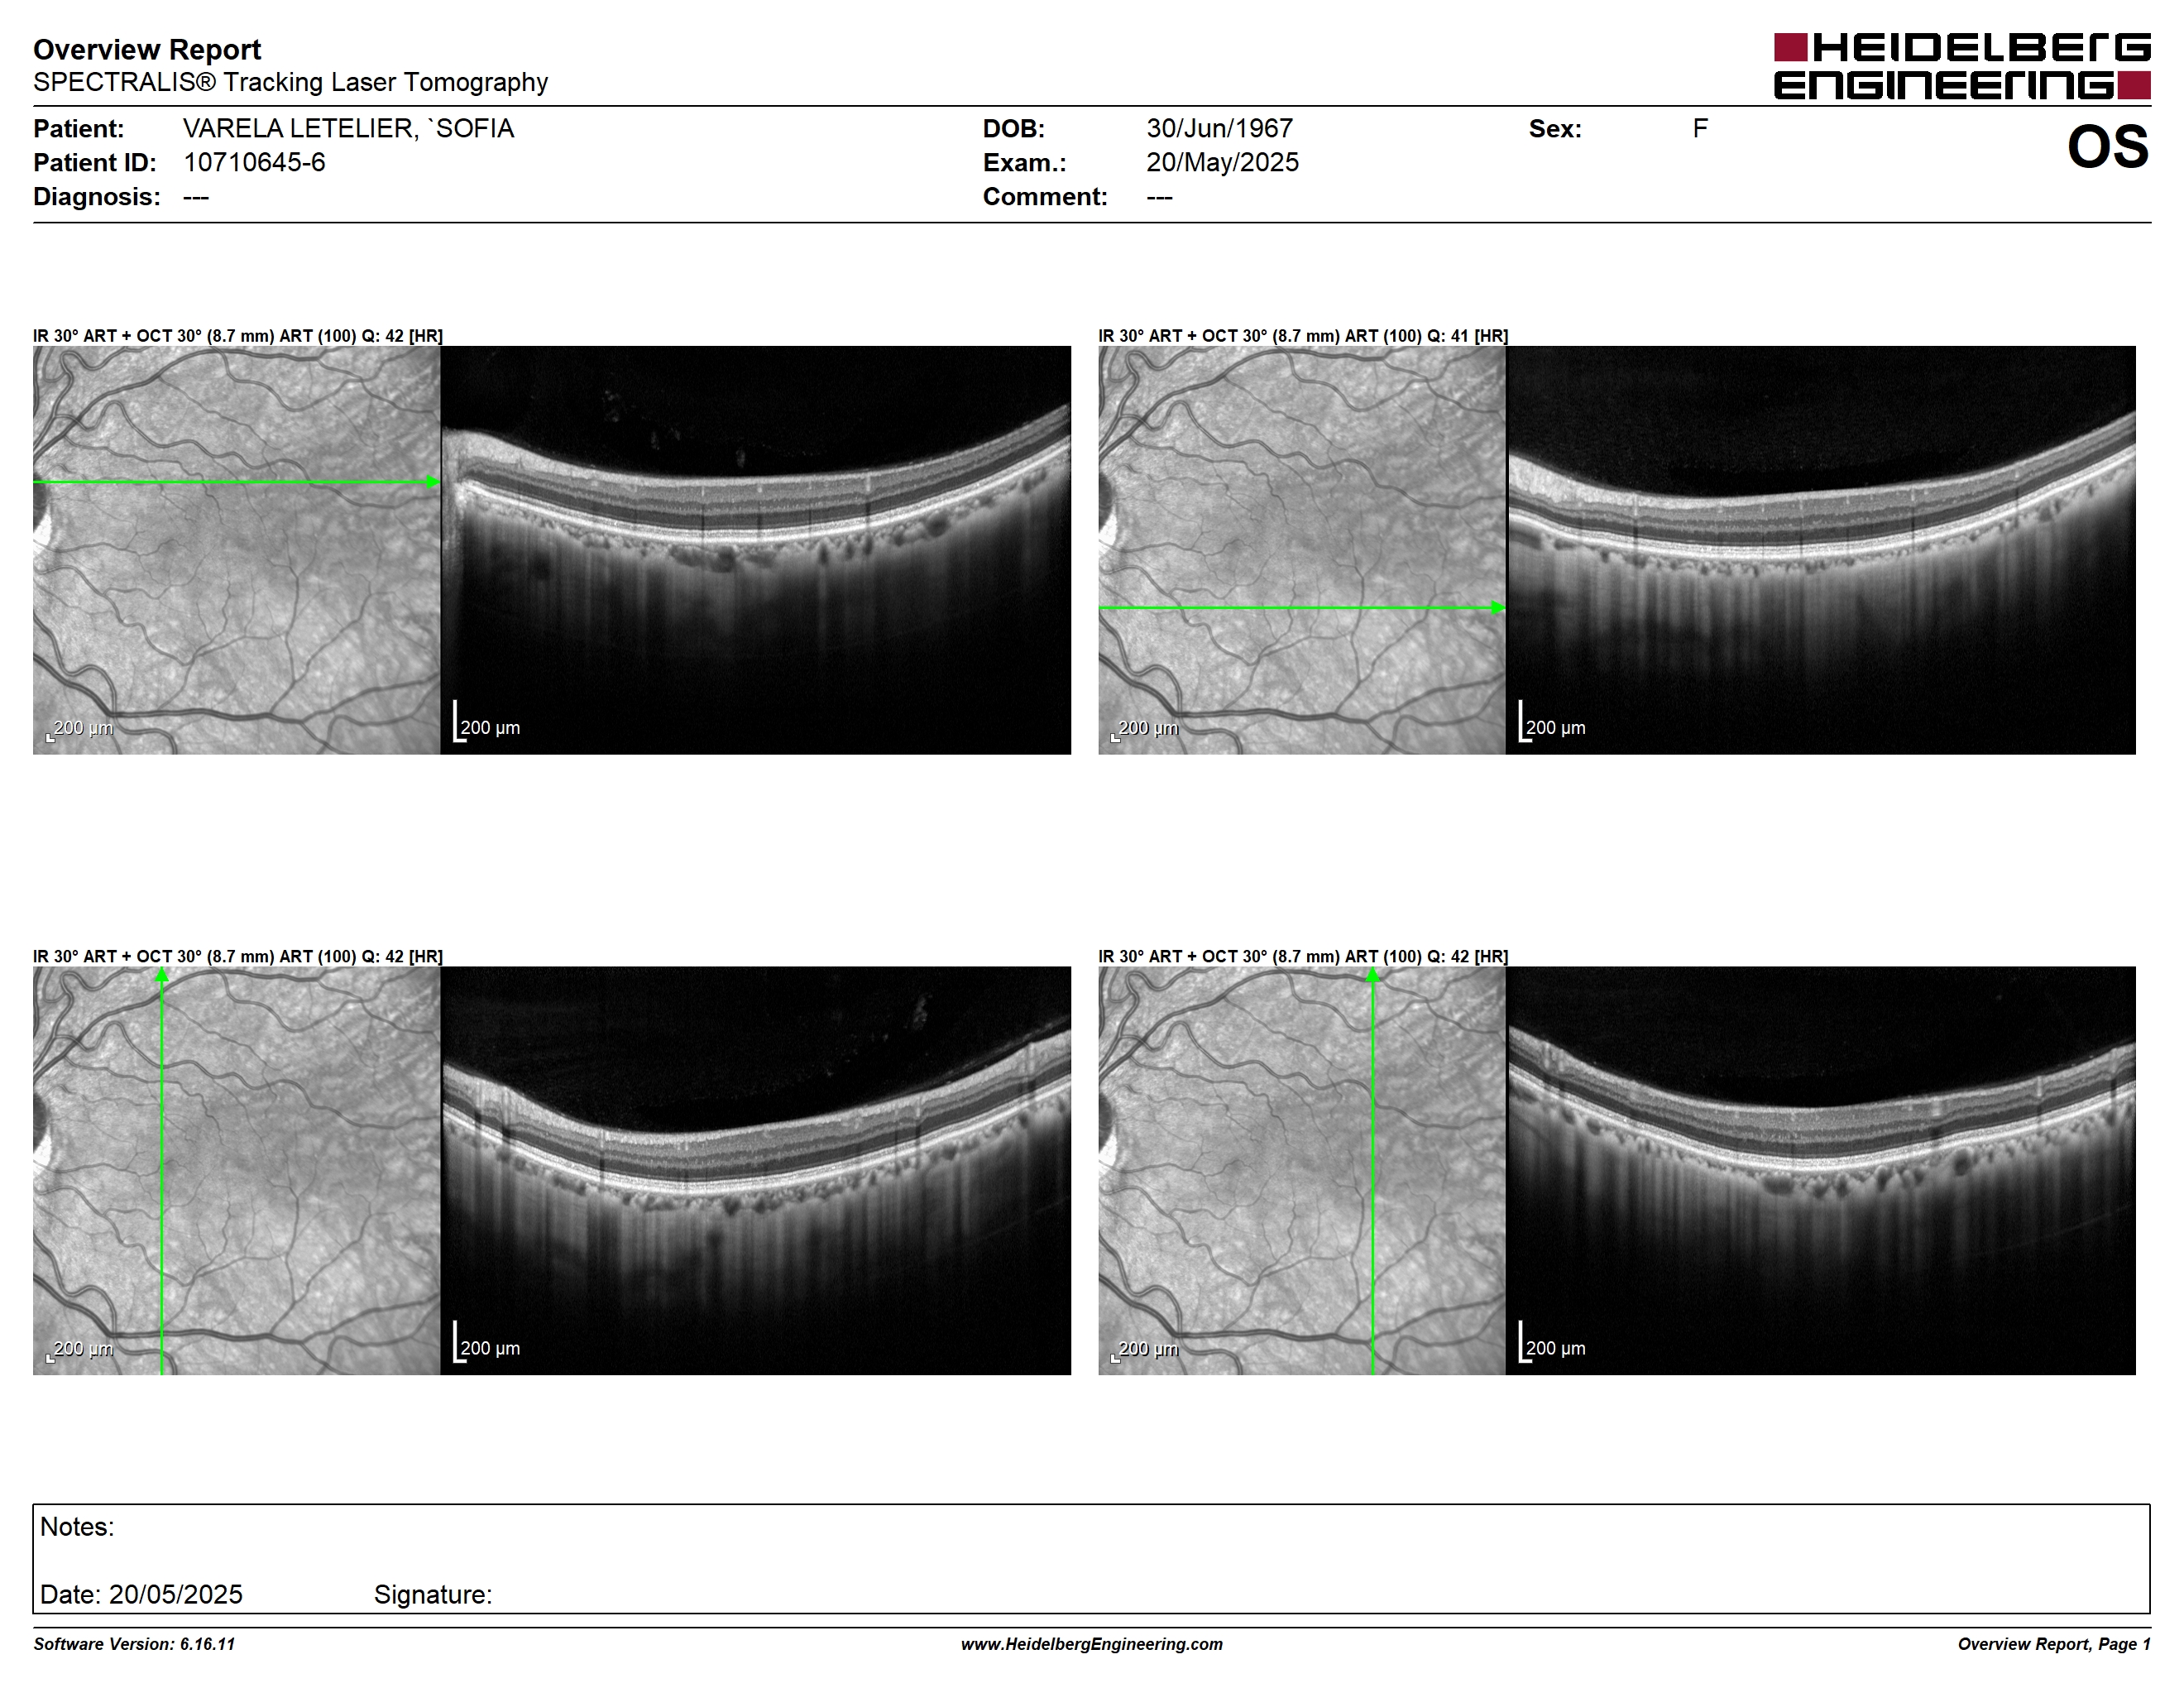2184x1688 pixels.
Task: Open top-left OCT B-scan image
Action: point(755,550)
